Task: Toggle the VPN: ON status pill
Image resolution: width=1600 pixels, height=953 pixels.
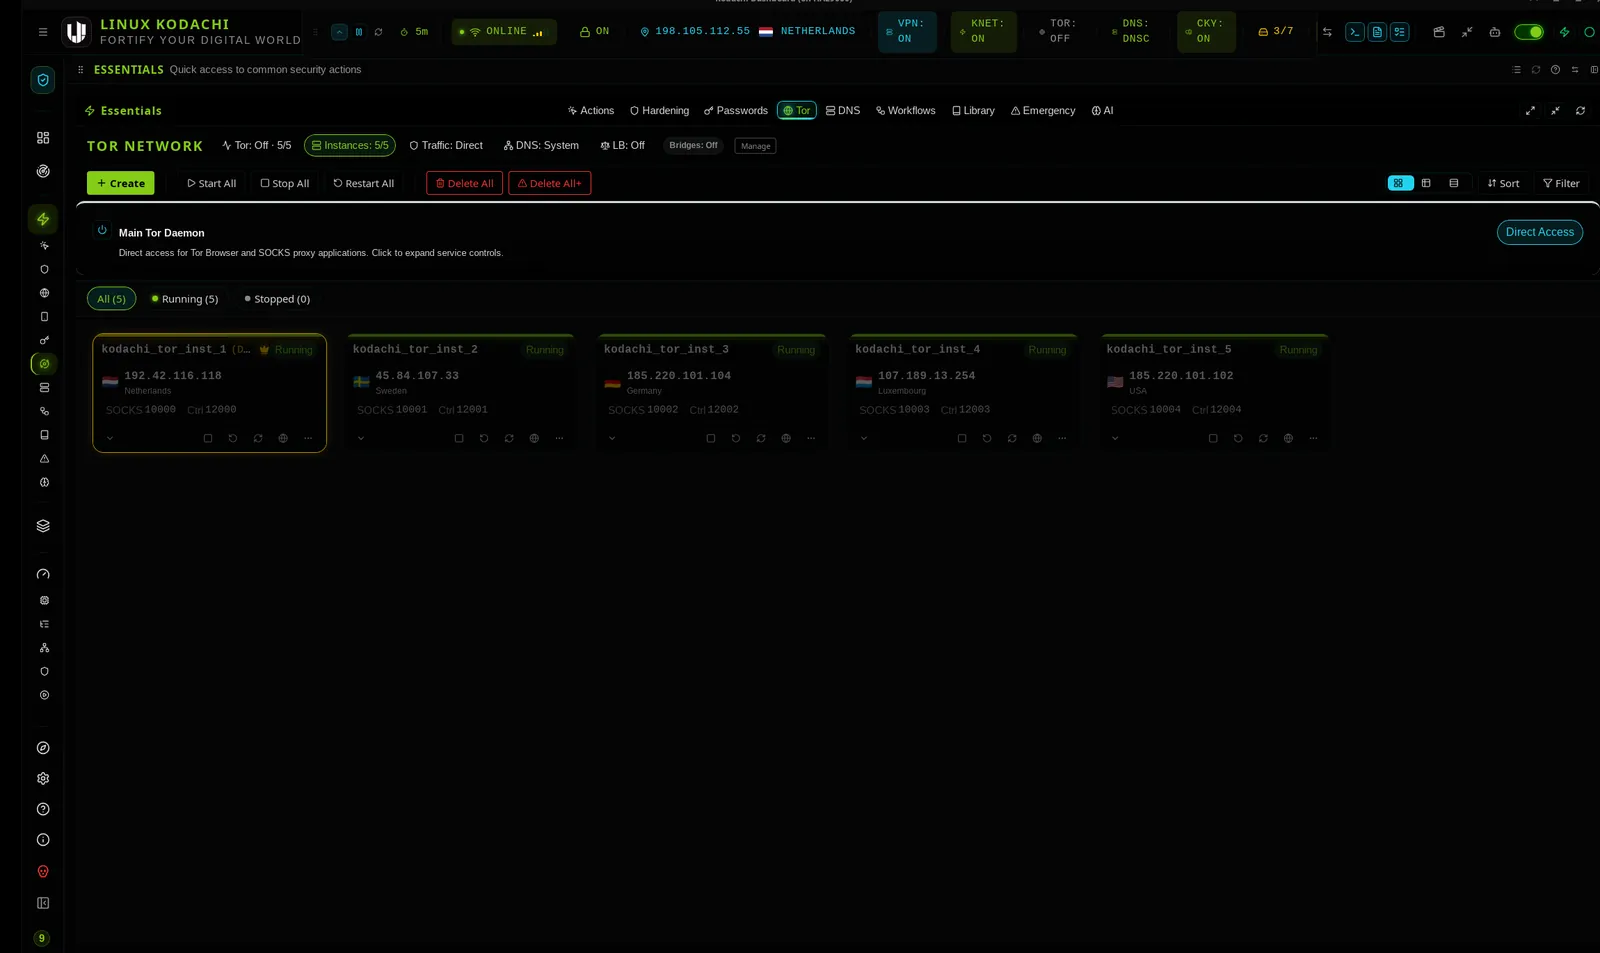Action: pos(907,32)
